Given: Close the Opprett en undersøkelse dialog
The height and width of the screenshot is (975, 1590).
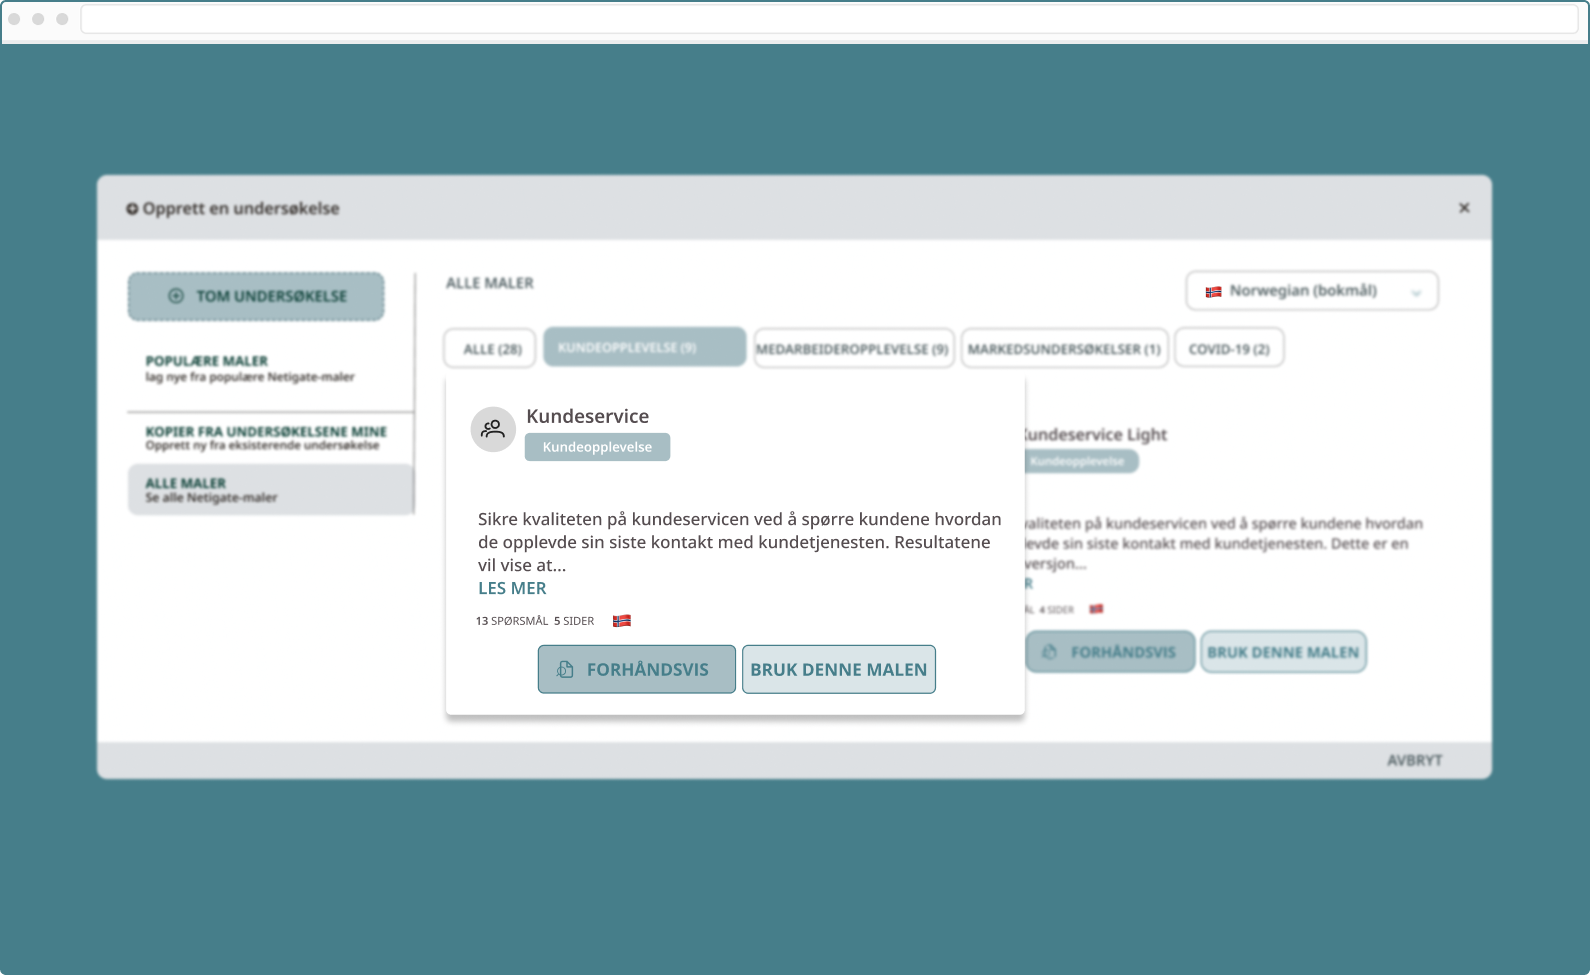Looking at the screenshot, I should coord(1464,208).
